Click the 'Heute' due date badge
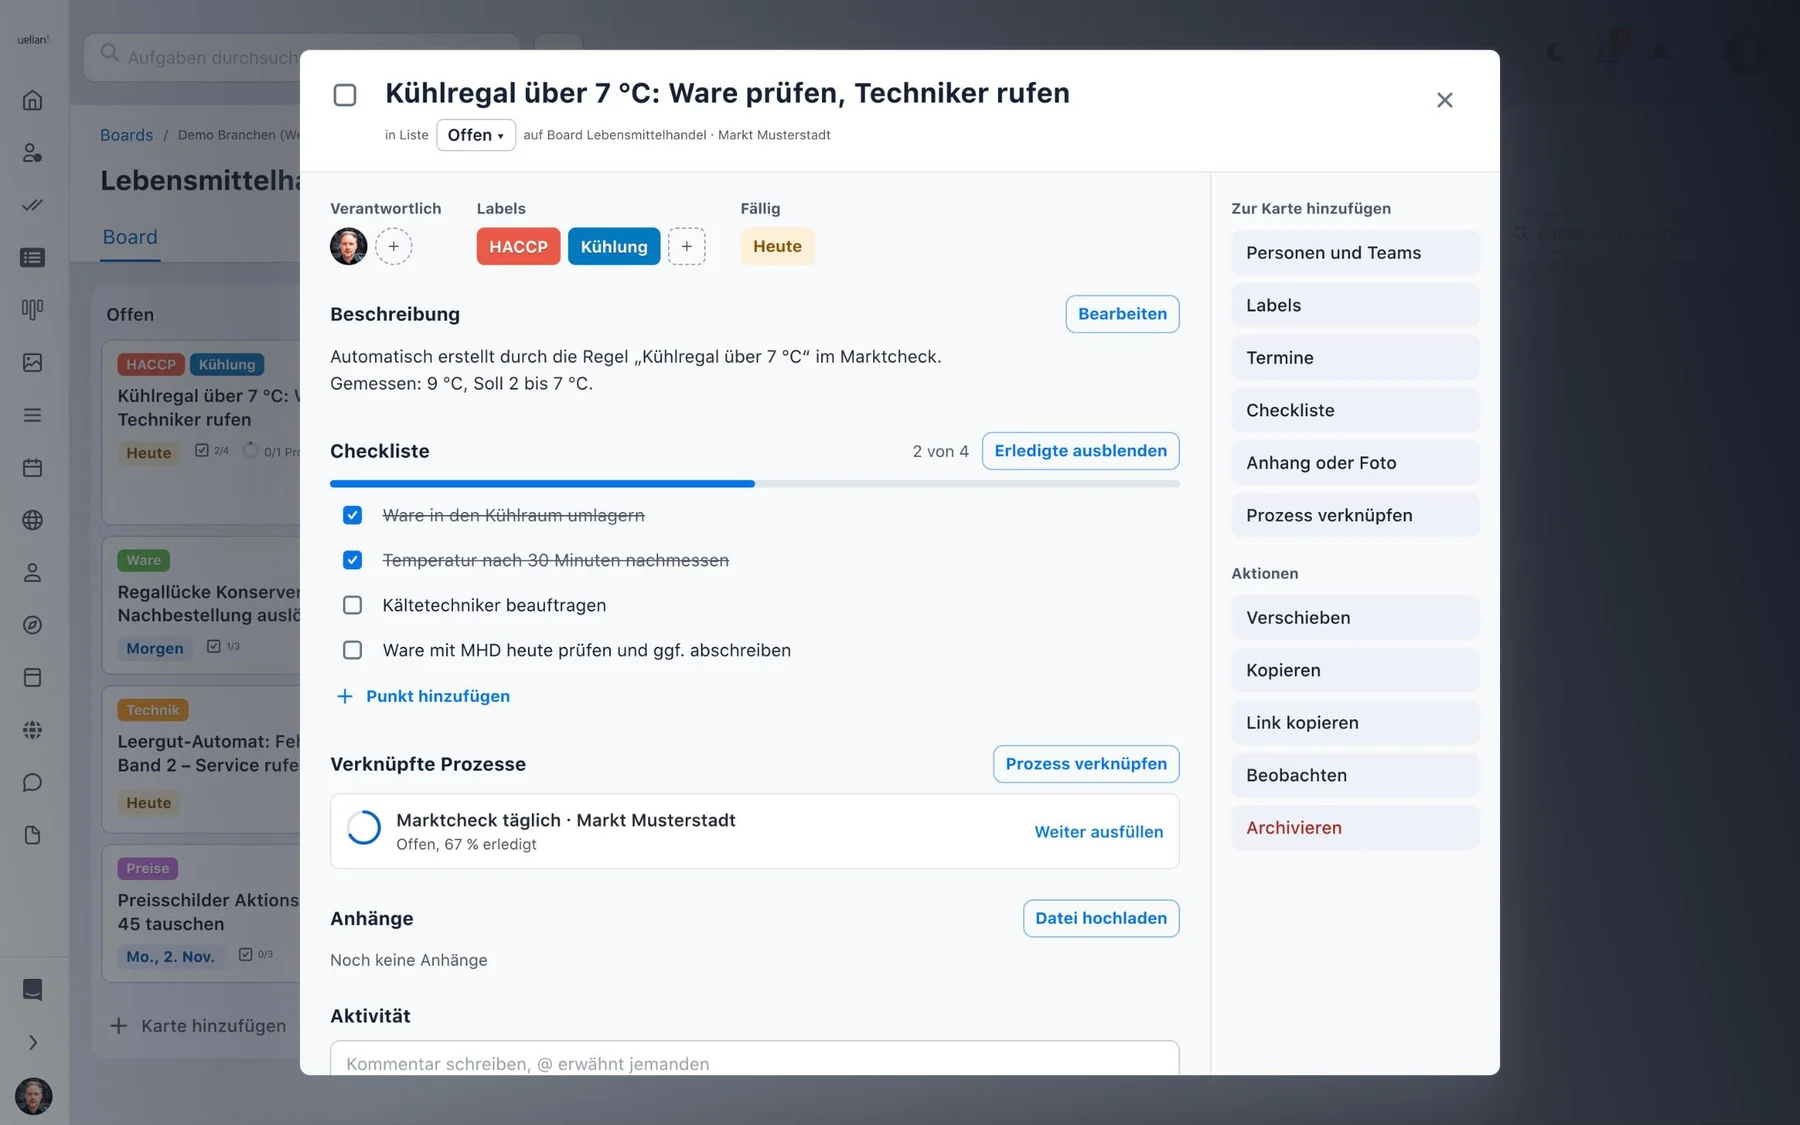The image size is (1800, 1125). pos(777,246)
